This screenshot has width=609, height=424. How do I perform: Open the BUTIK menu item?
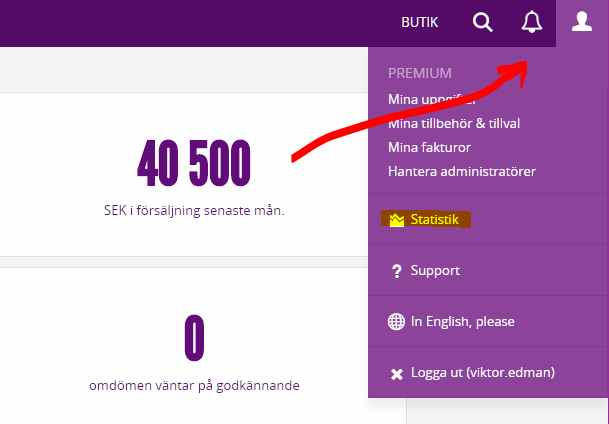419,23
